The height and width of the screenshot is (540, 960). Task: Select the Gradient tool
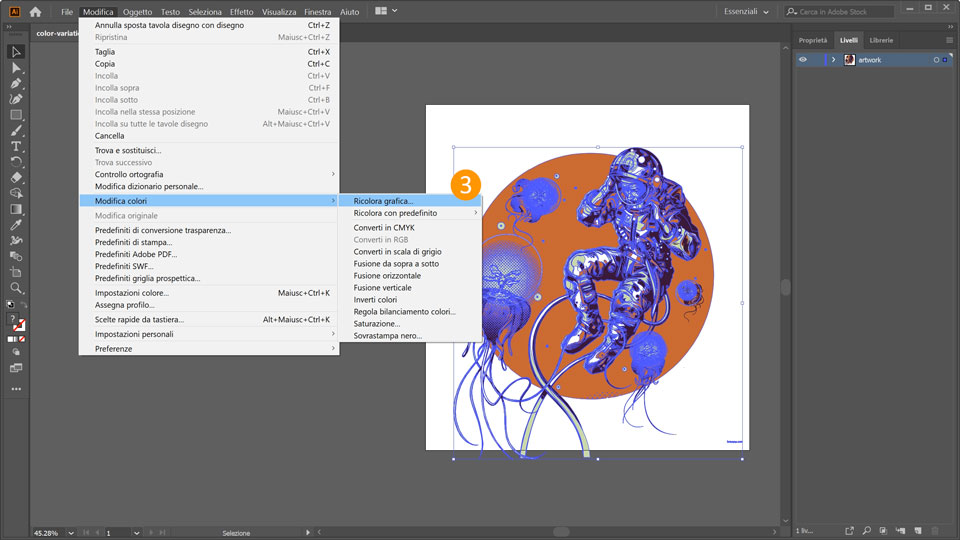tap(16, 209)
